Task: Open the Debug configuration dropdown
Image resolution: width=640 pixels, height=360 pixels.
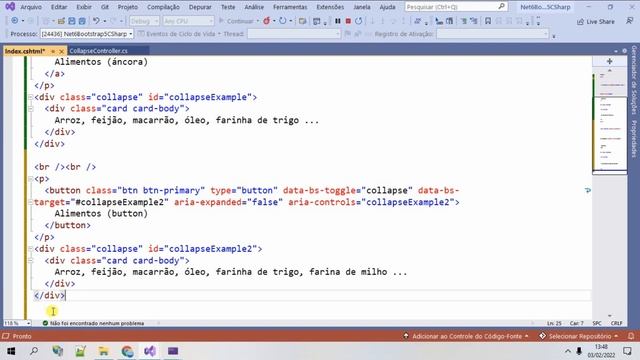Action: point(144,21)
